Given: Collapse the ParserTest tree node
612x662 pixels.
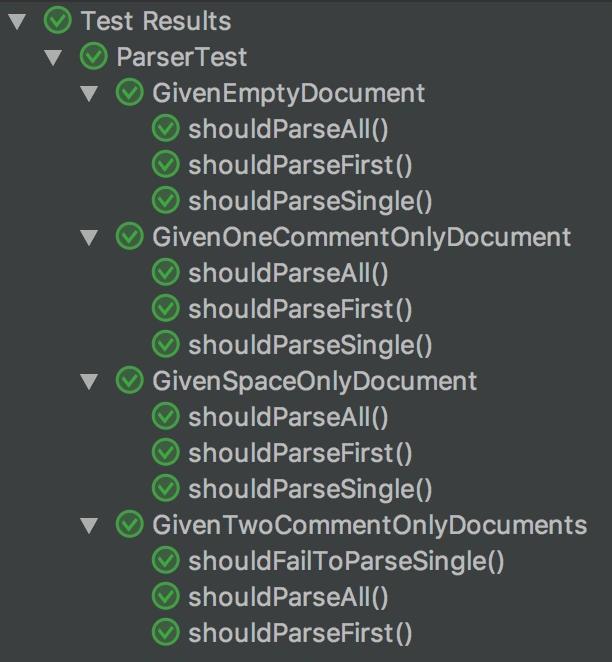Looking at the screenshot, I should tap(53, 58).
